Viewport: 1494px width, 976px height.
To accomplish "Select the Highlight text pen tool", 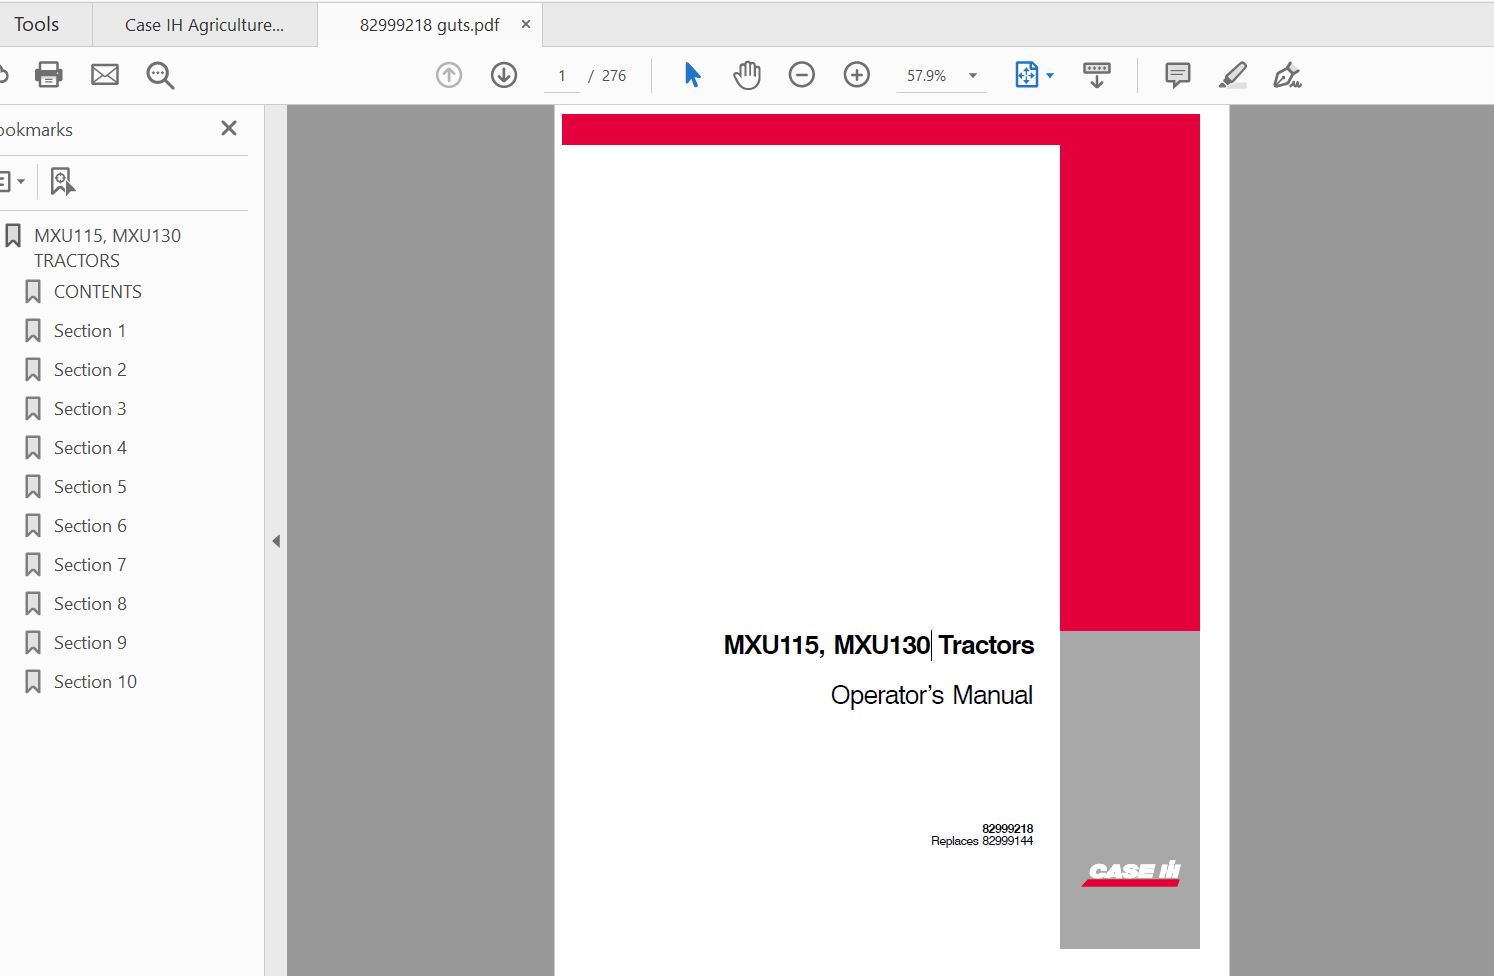I will pyautogui.click(x=1233, y=75).
